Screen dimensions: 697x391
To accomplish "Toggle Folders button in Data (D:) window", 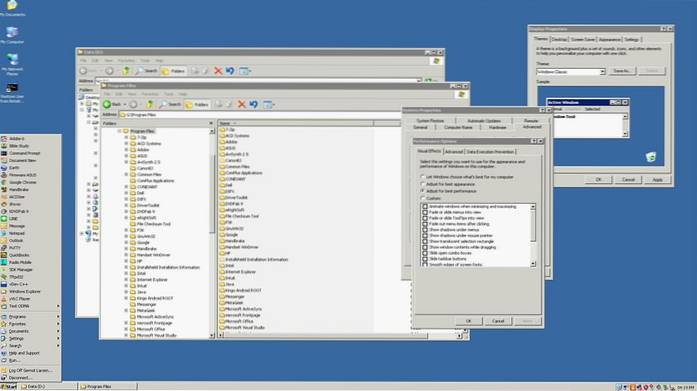I will 173,71.
